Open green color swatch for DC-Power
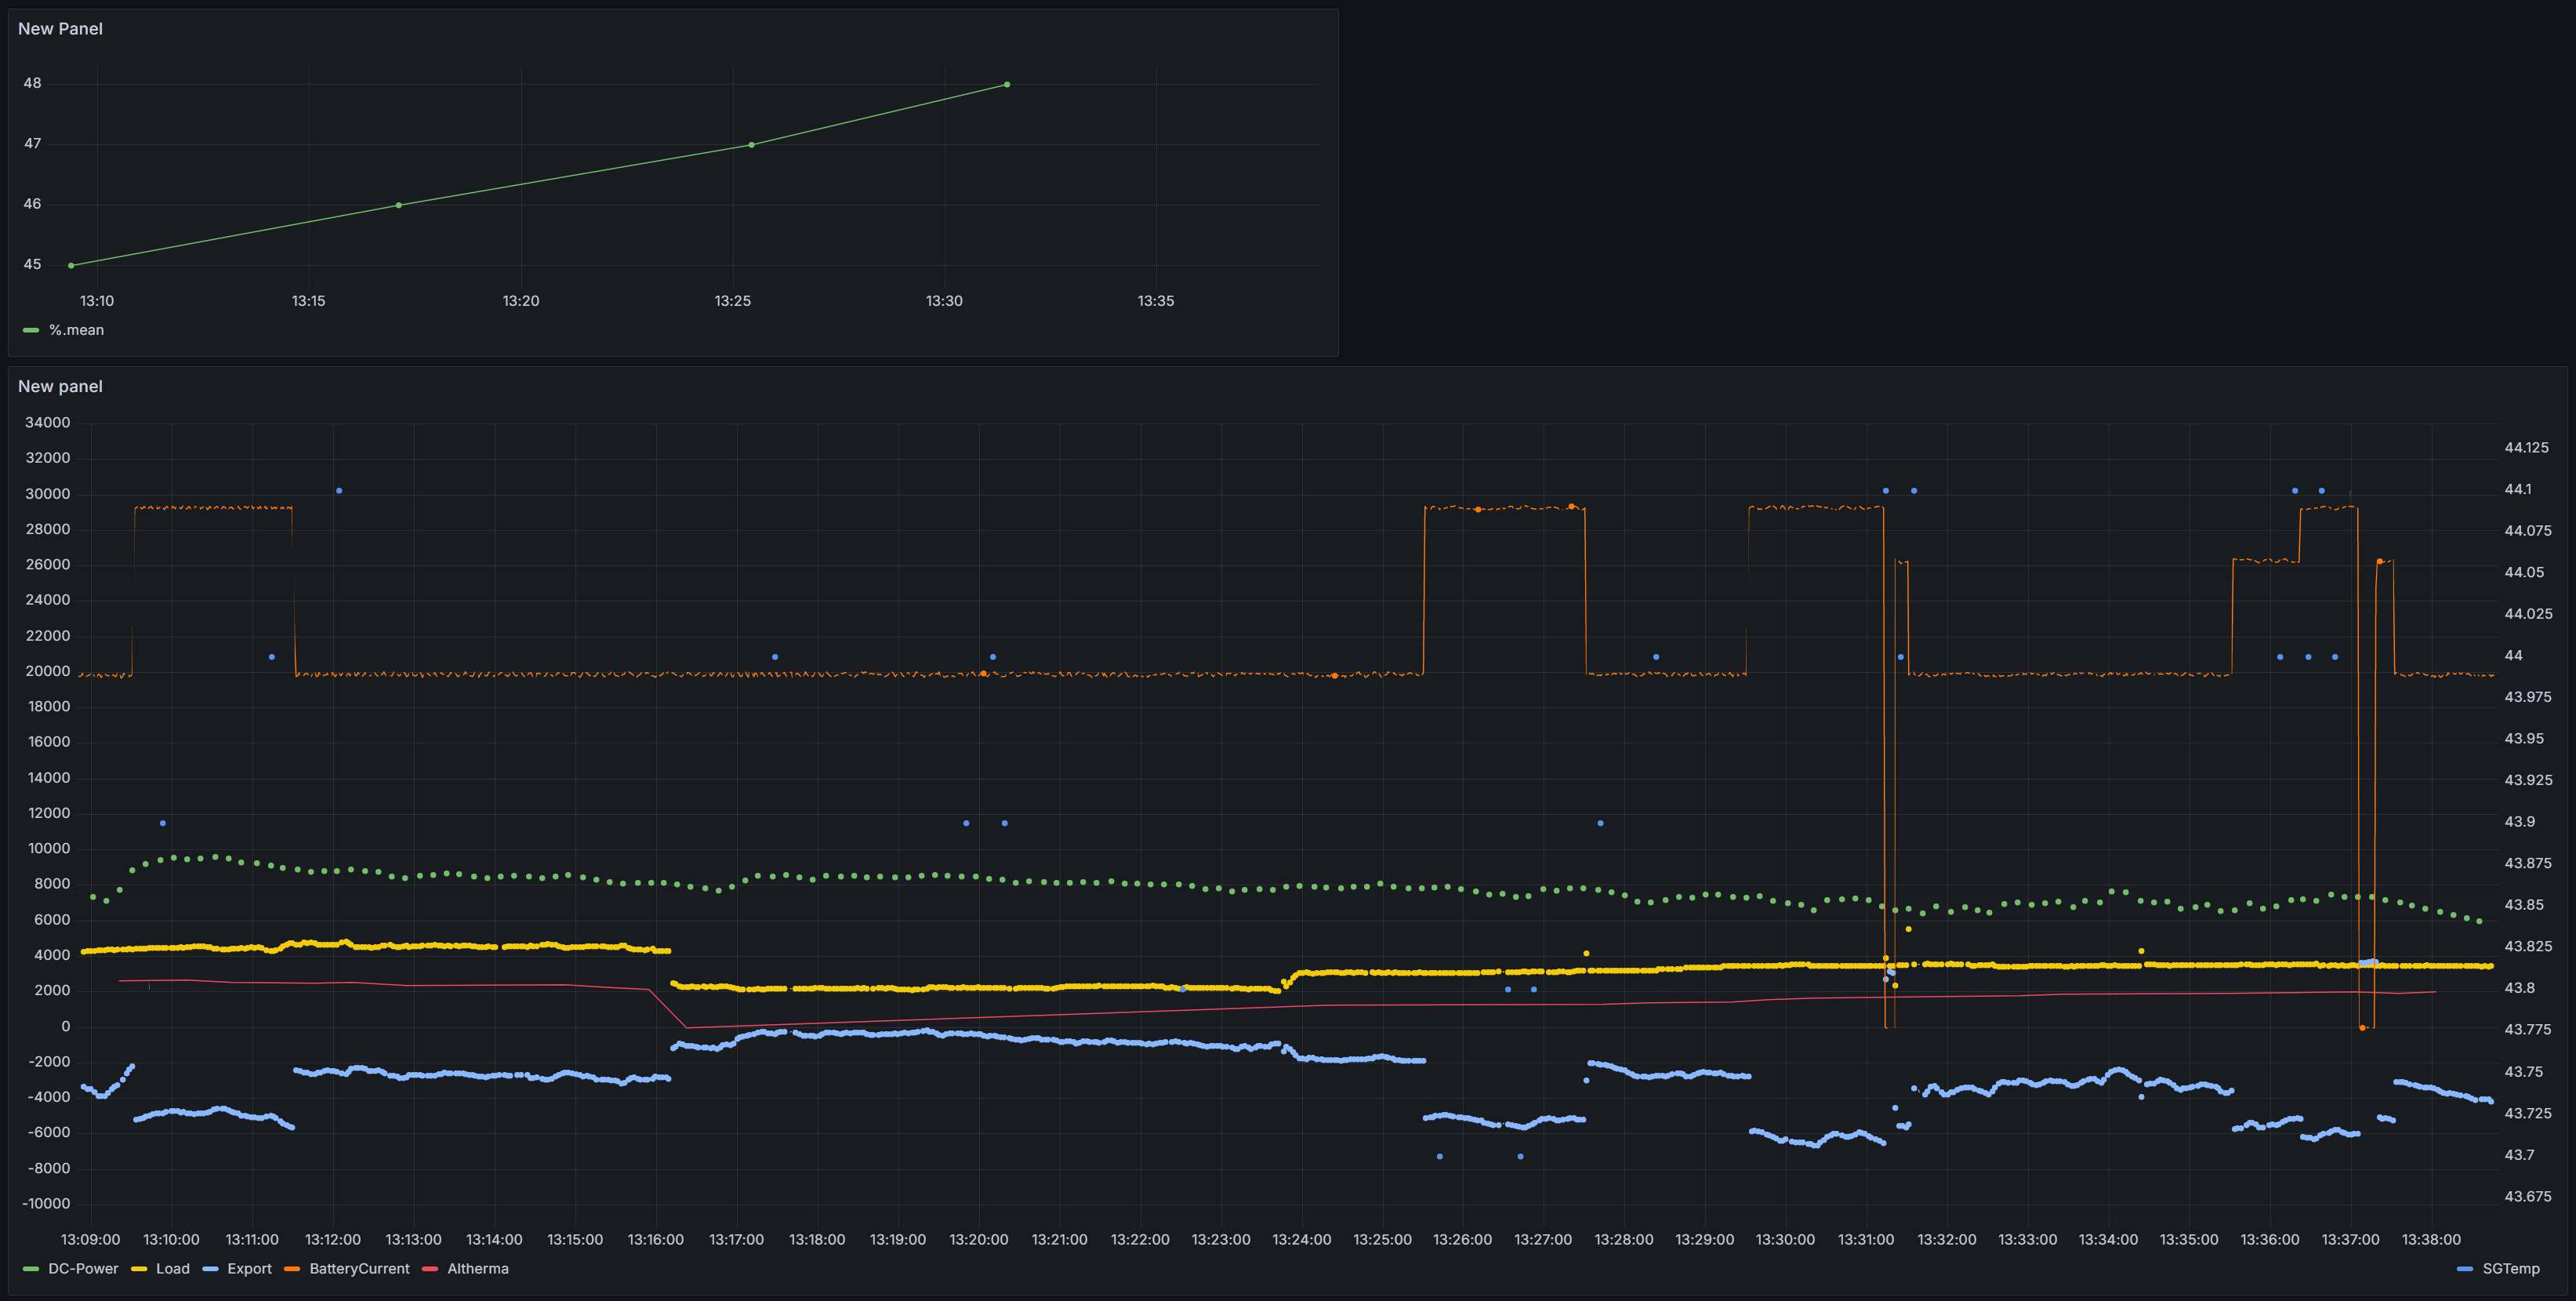 (x=30, y=1269)
